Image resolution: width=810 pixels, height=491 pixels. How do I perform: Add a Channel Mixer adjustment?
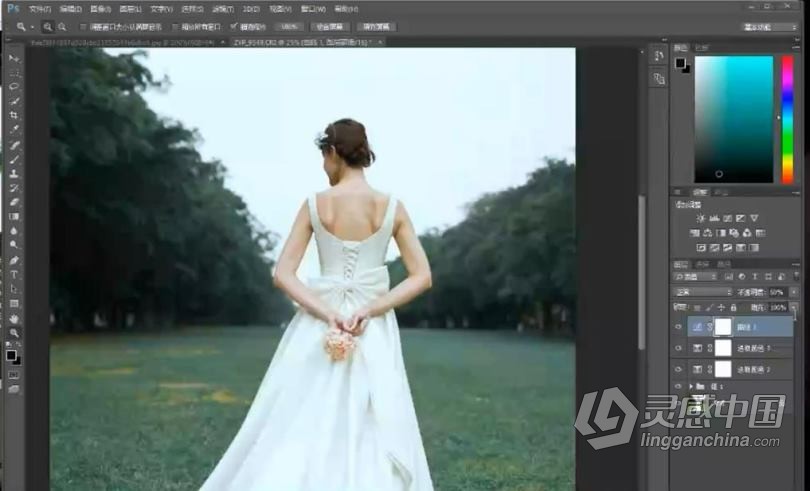pyautogui.click(x=747, y=233)
